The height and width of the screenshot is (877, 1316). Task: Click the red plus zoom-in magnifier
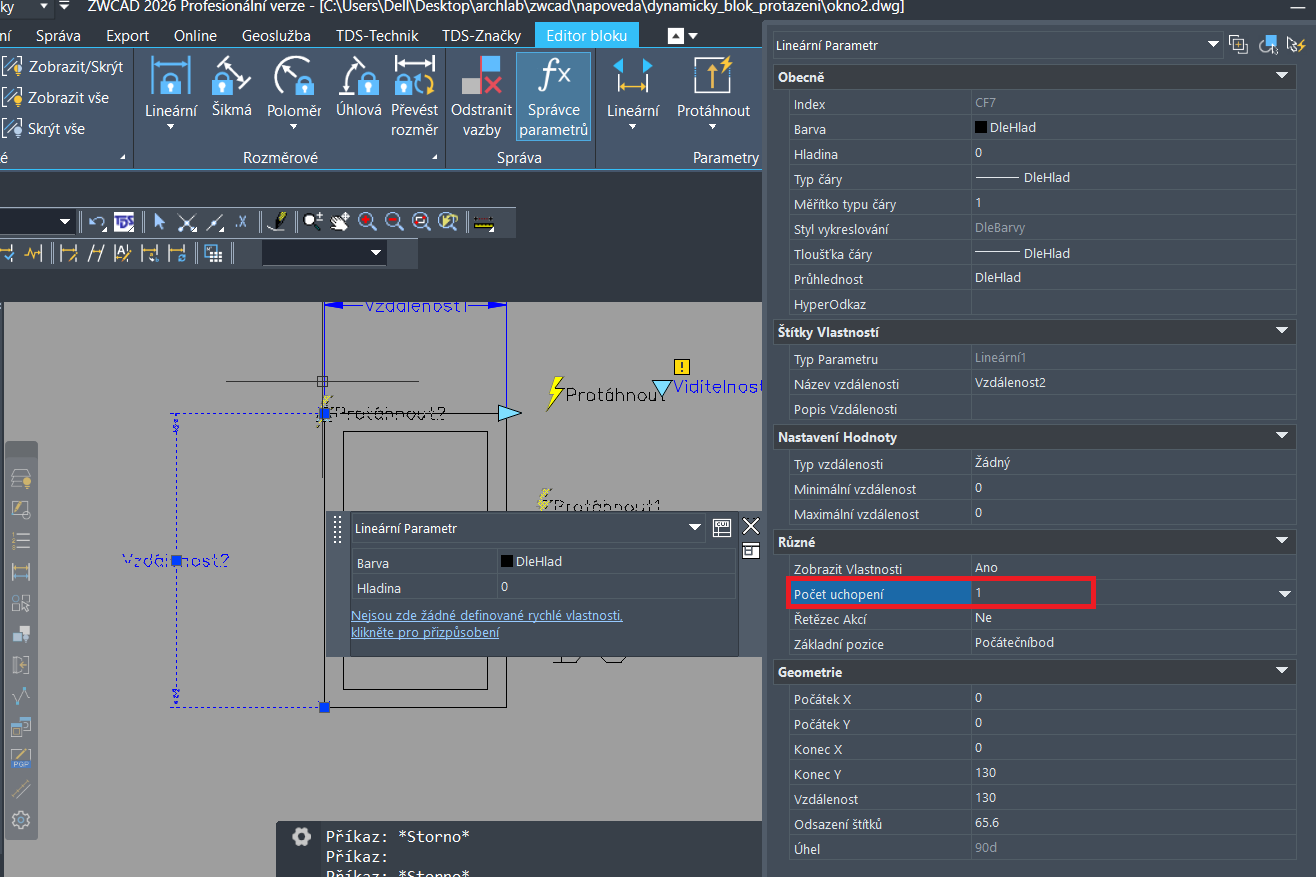[367, 222]
